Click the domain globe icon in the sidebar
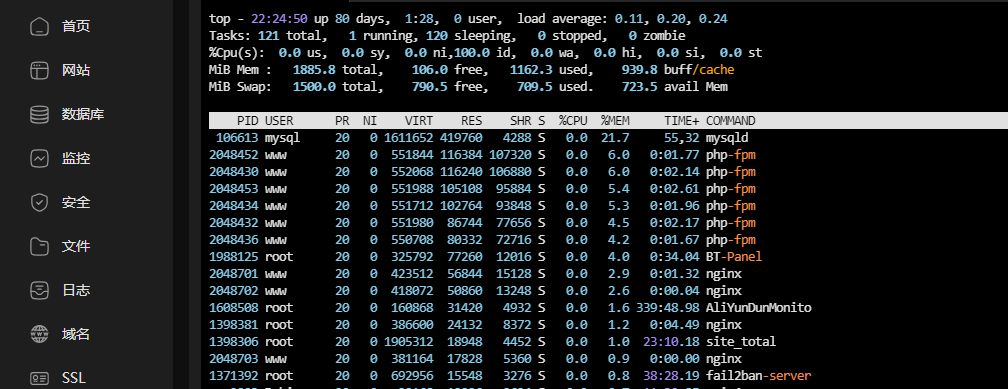This screenshot has width=1008, height=389. coord(40,334)
